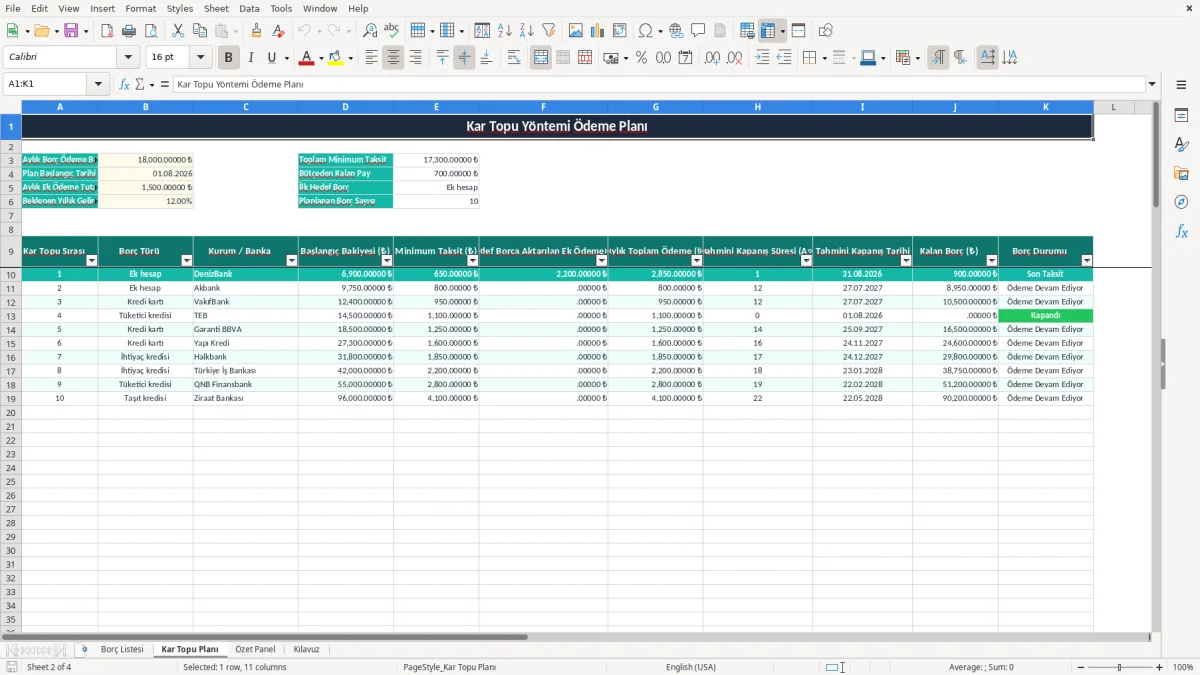Open the sidebar Navigator compass icon
The width and height of the screenshot is (1200, 675).
[1181, 202]
